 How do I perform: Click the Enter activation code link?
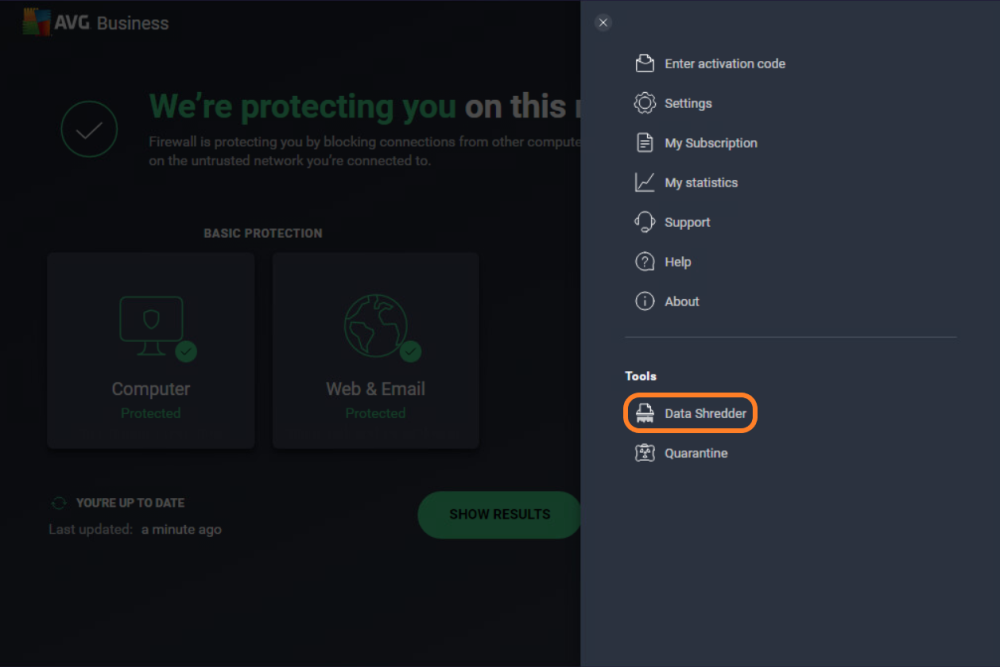(724, 62)
